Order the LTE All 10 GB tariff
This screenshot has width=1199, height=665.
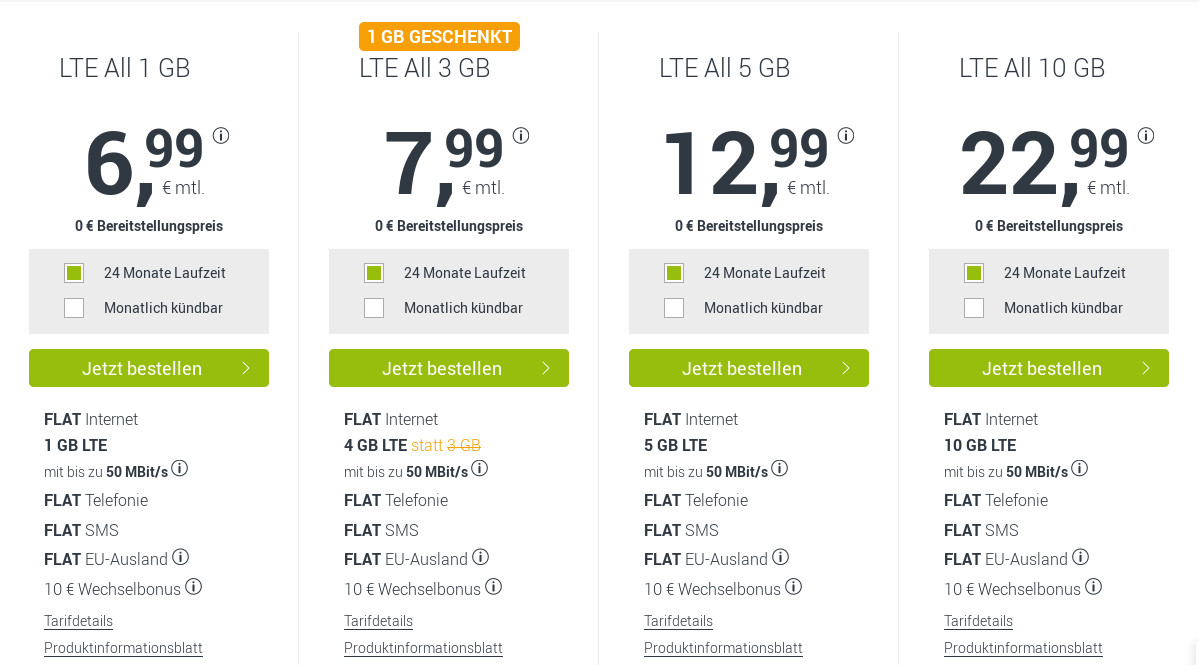(x=1049, y=368)
